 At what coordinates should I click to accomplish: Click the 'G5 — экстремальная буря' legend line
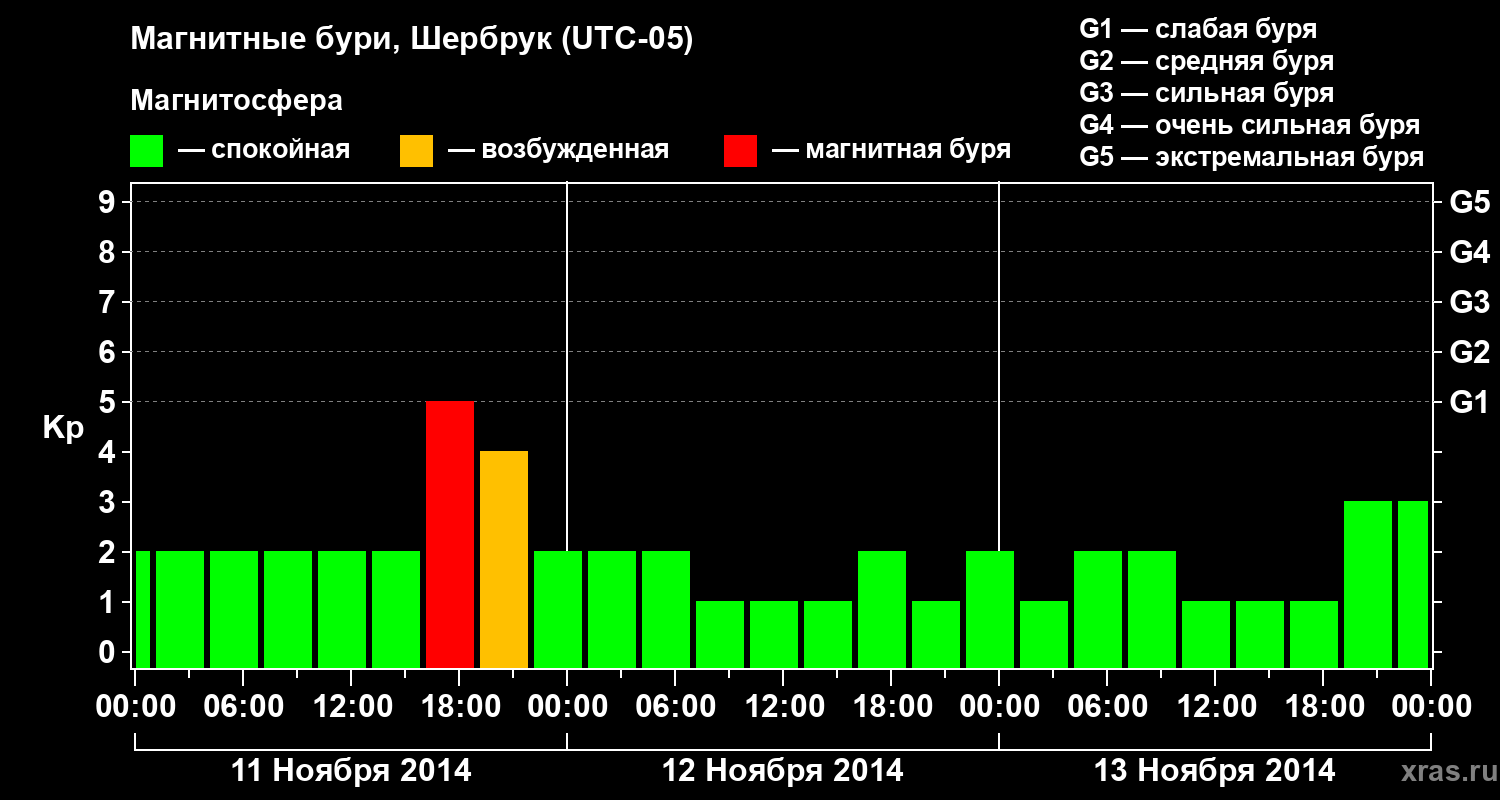(x=1252, y=157)
